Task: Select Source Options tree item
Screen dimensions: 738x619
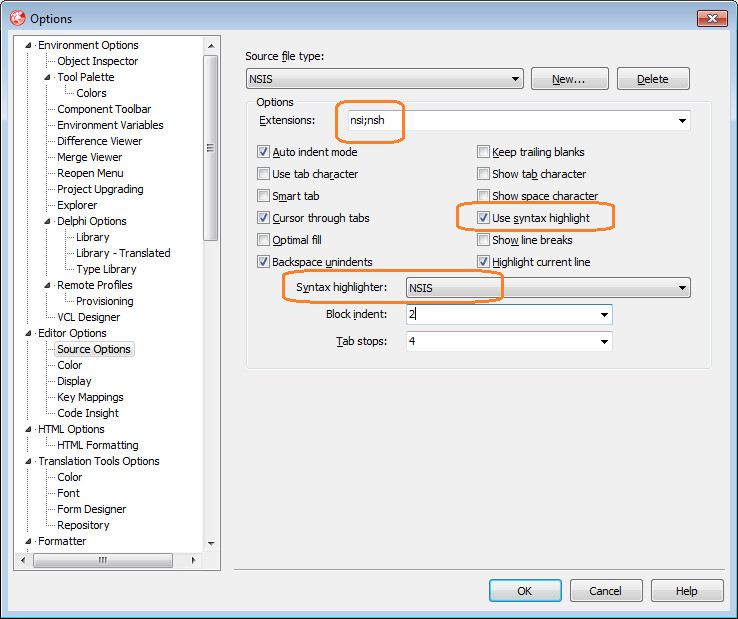Action: click(94, 349)
